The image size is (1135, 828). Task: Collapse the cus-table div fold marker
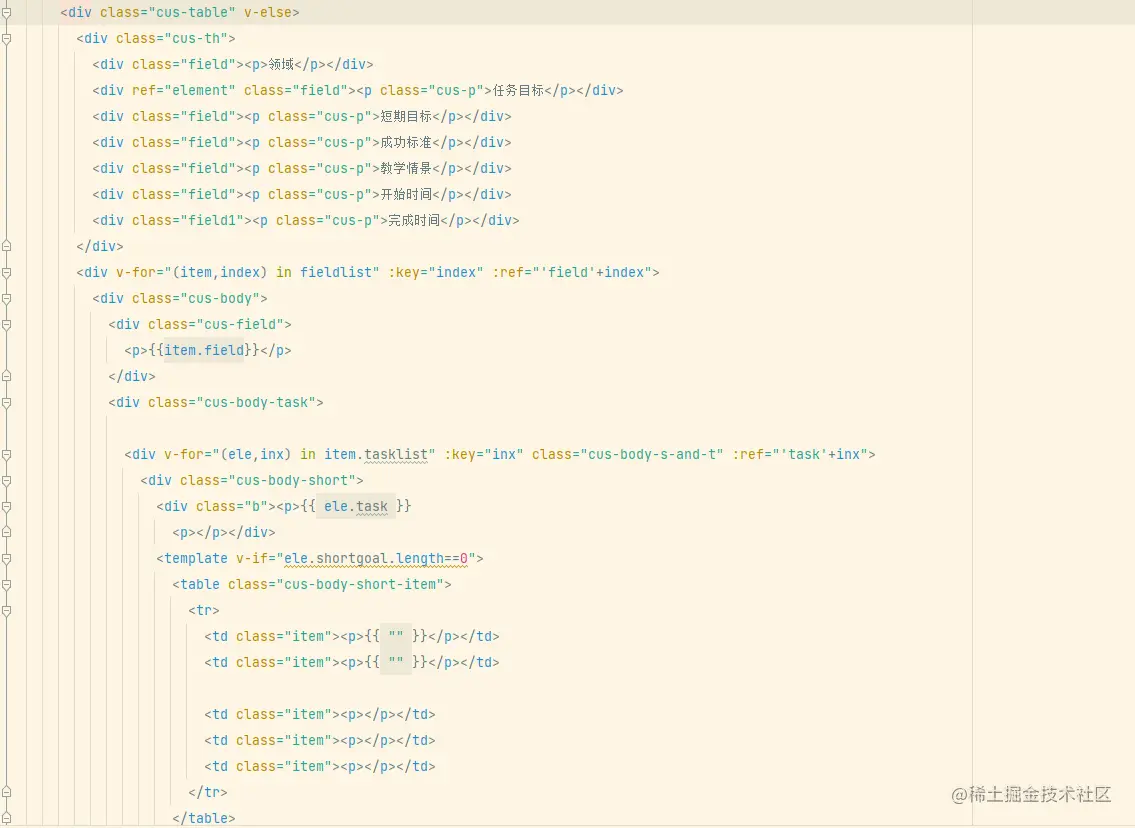coord(7,12)
